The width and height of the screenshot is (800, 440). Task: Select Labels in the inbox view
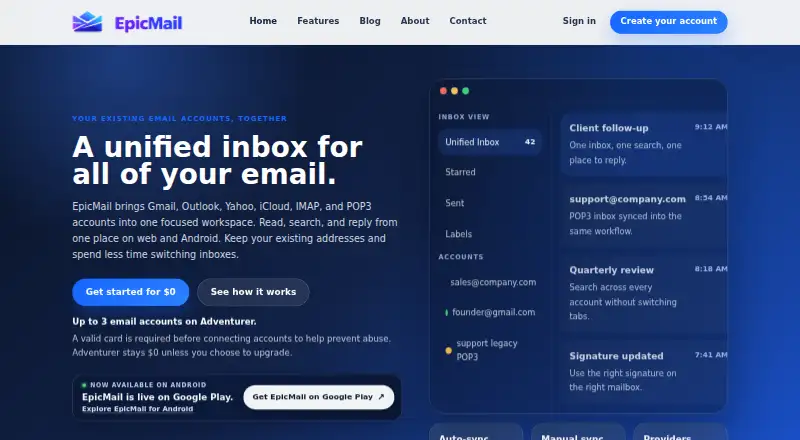point(490,234)
